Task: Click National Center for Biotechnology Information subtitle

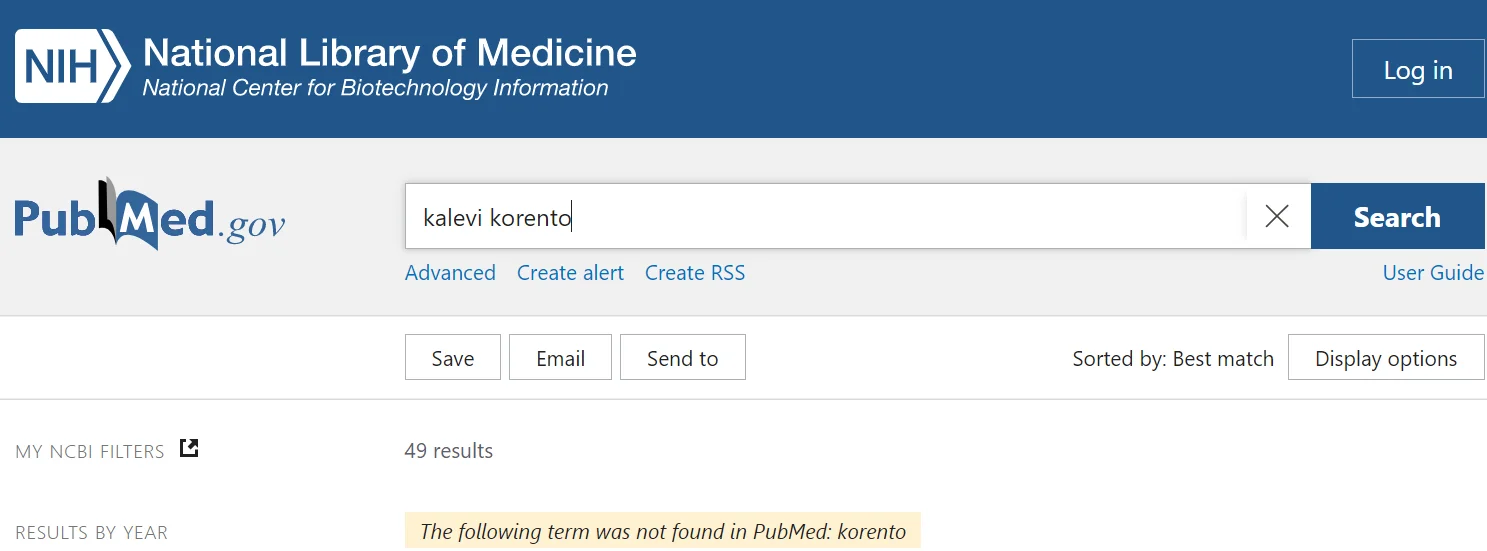Action: coord(375,88)
